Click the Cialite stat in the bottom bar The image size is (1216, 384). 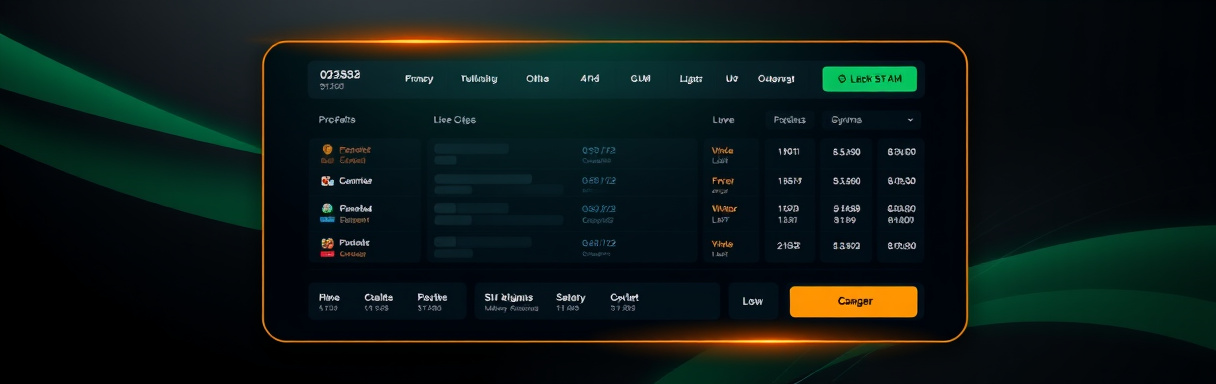pyautogui.click(x=378, y=297)
